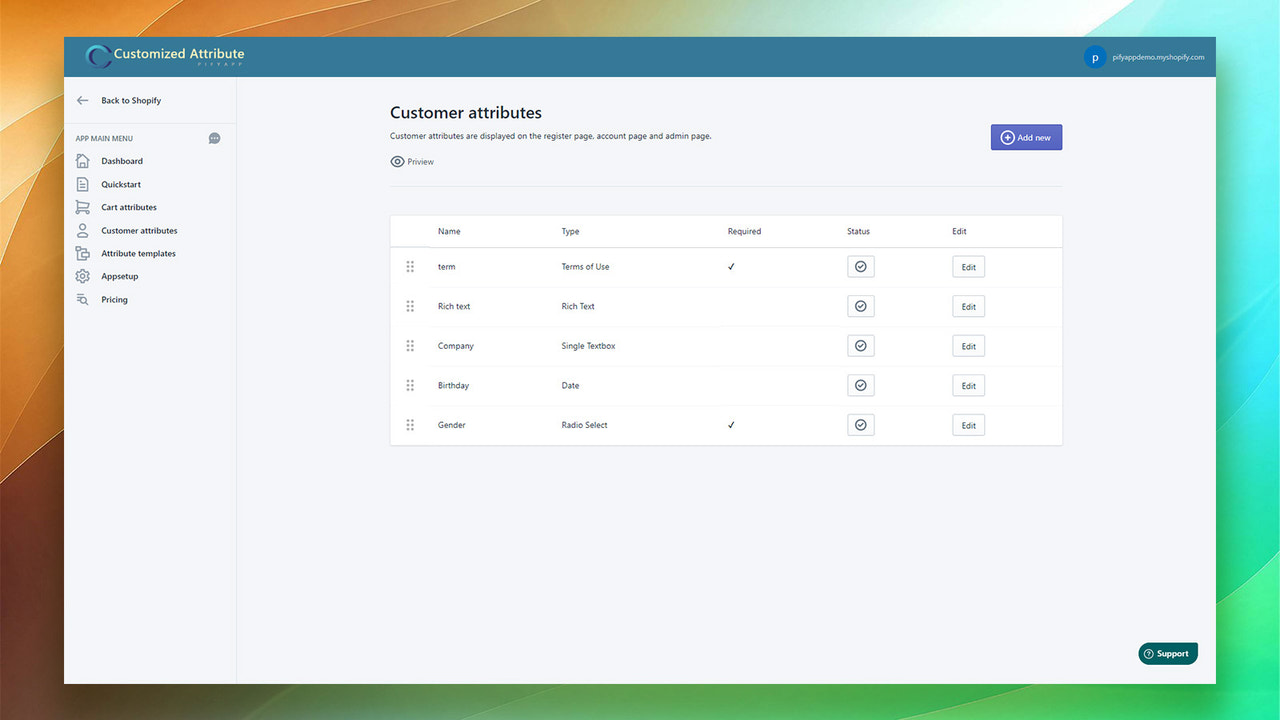Click the eye icon next to Priview
Viewport: 1280px width, 720px height.
pos(397,161)
